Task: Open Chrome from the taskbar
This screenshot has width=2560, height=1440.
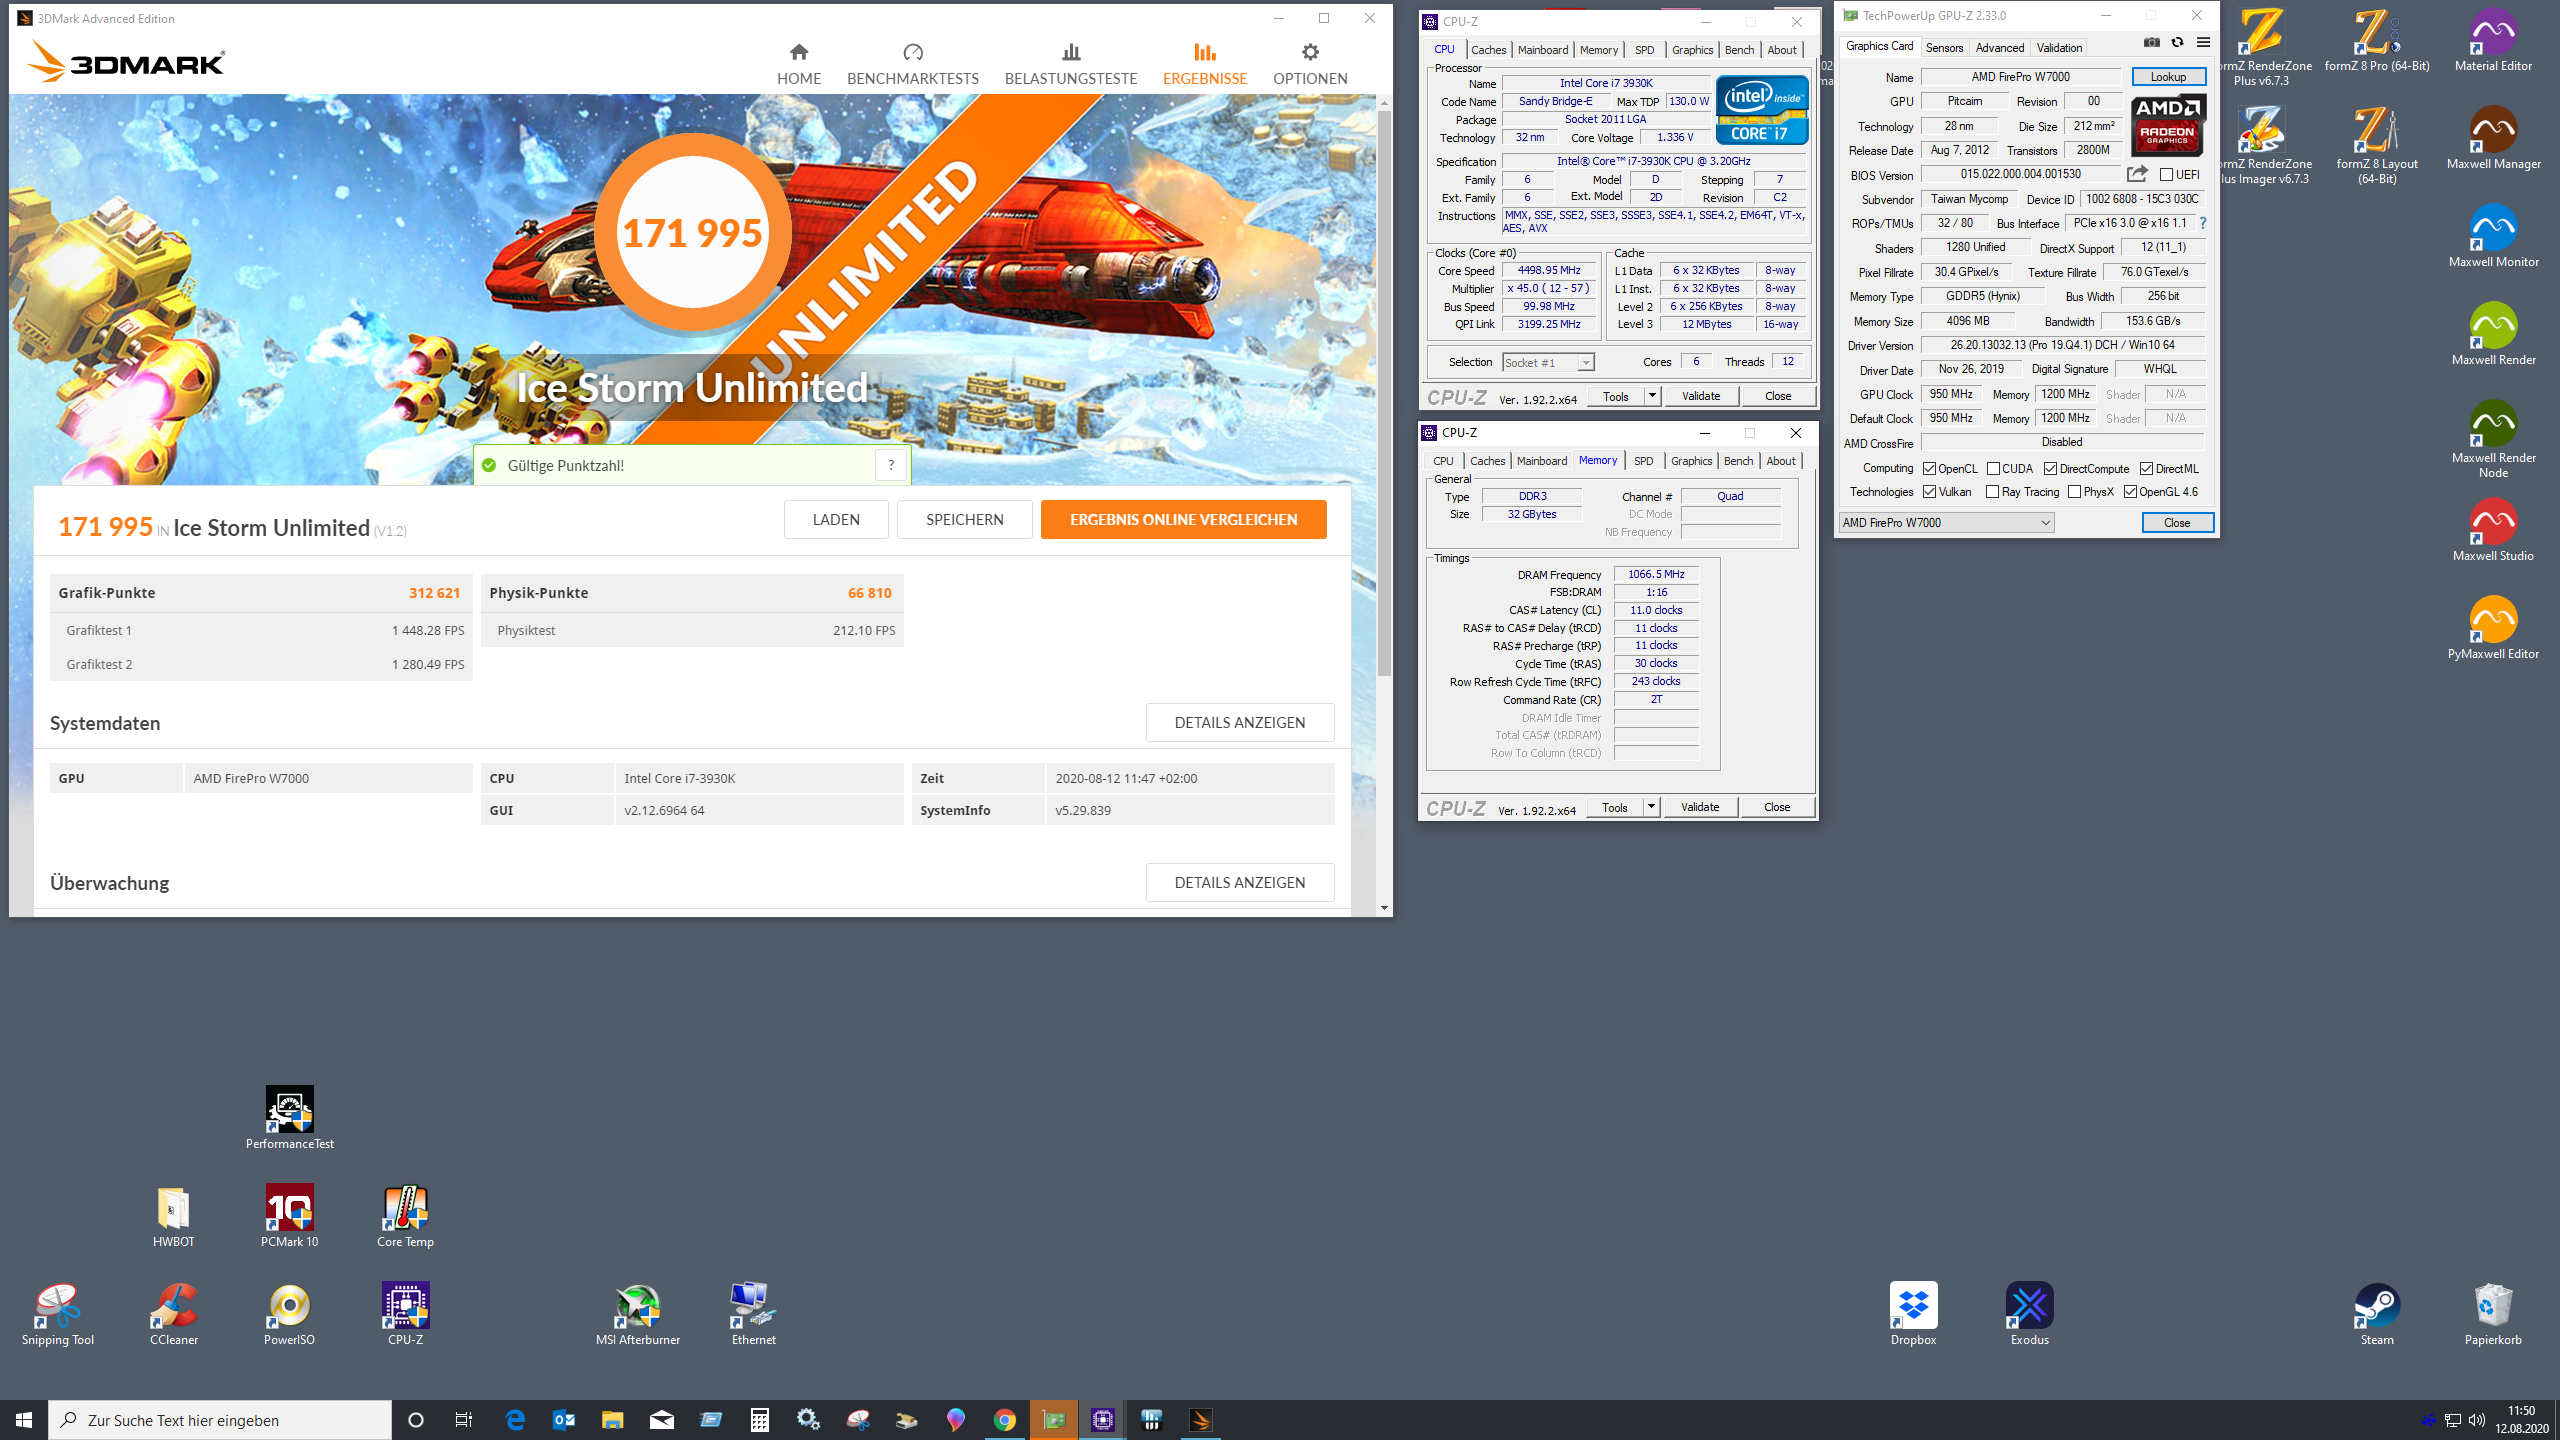Action: (x=1004, y=1420)
